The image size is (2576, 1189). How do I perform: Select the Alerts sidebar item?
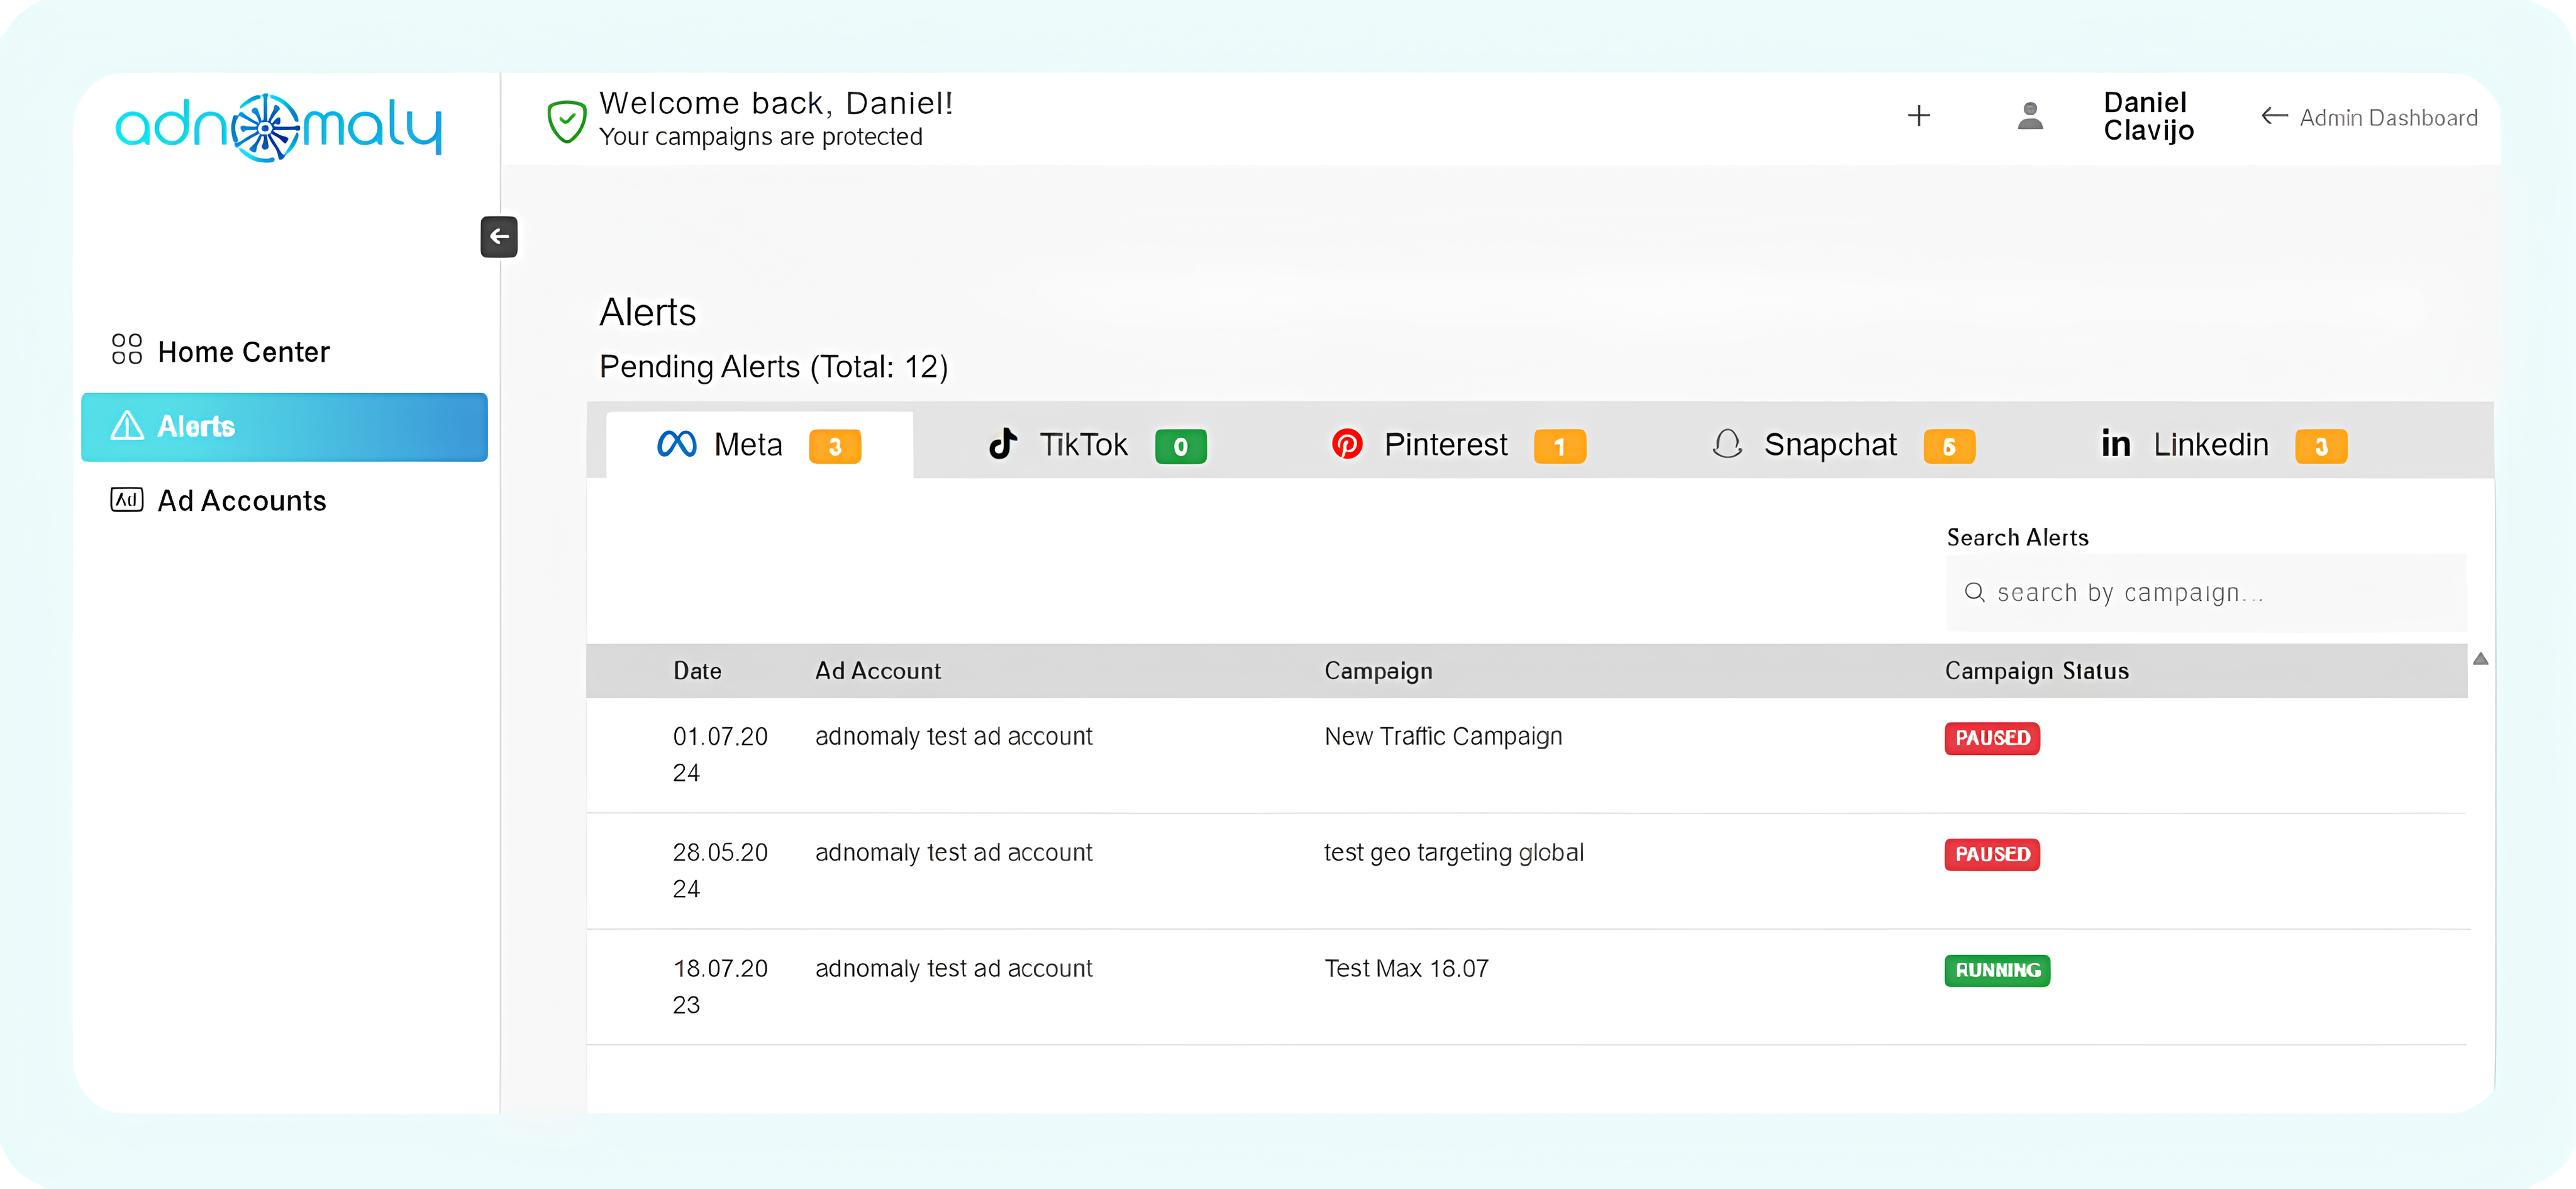pyautogui.click(x=284, y=427)
